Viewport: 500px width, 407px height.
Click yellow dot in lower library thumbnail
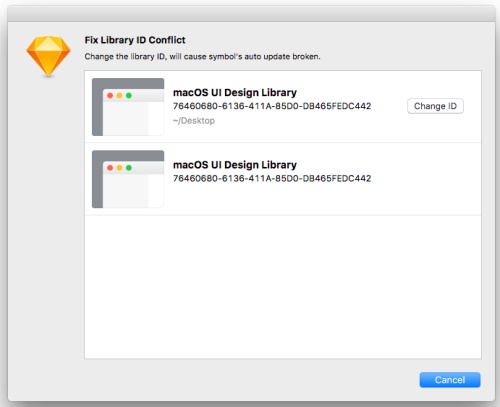[x=119, y=168]
